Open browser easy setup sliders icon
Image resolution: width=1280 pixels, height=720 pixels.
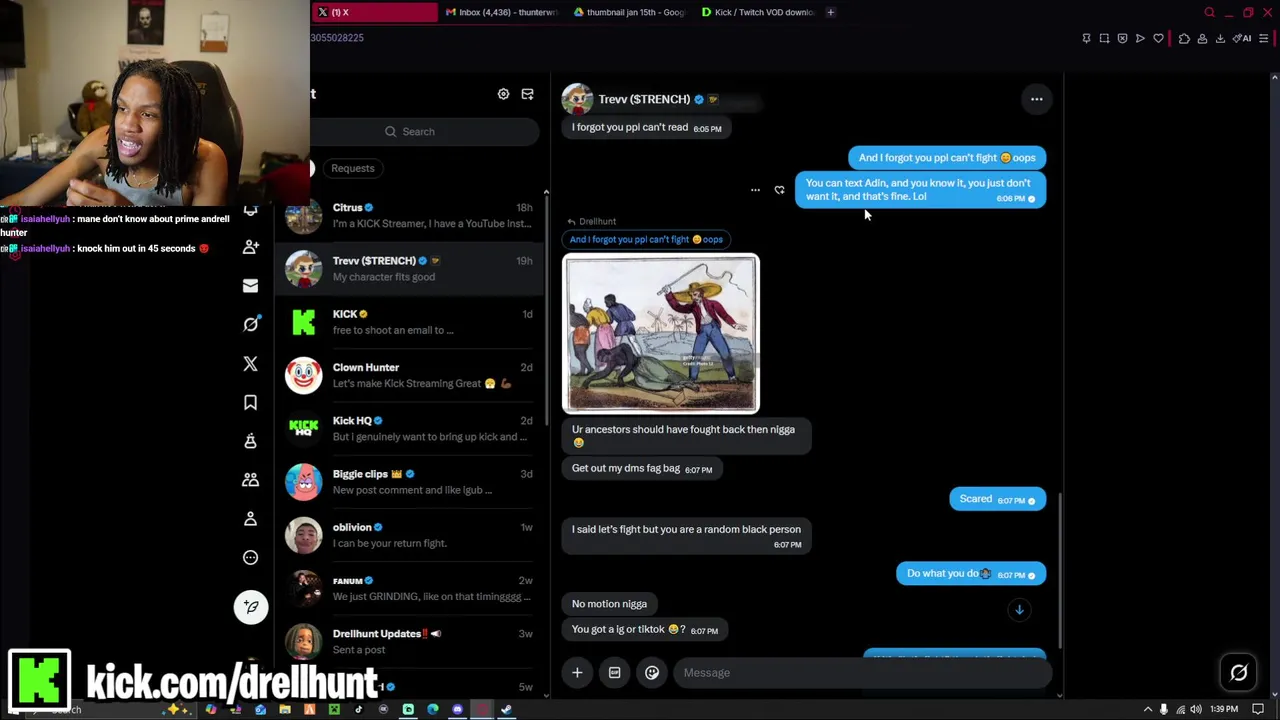1263,38
